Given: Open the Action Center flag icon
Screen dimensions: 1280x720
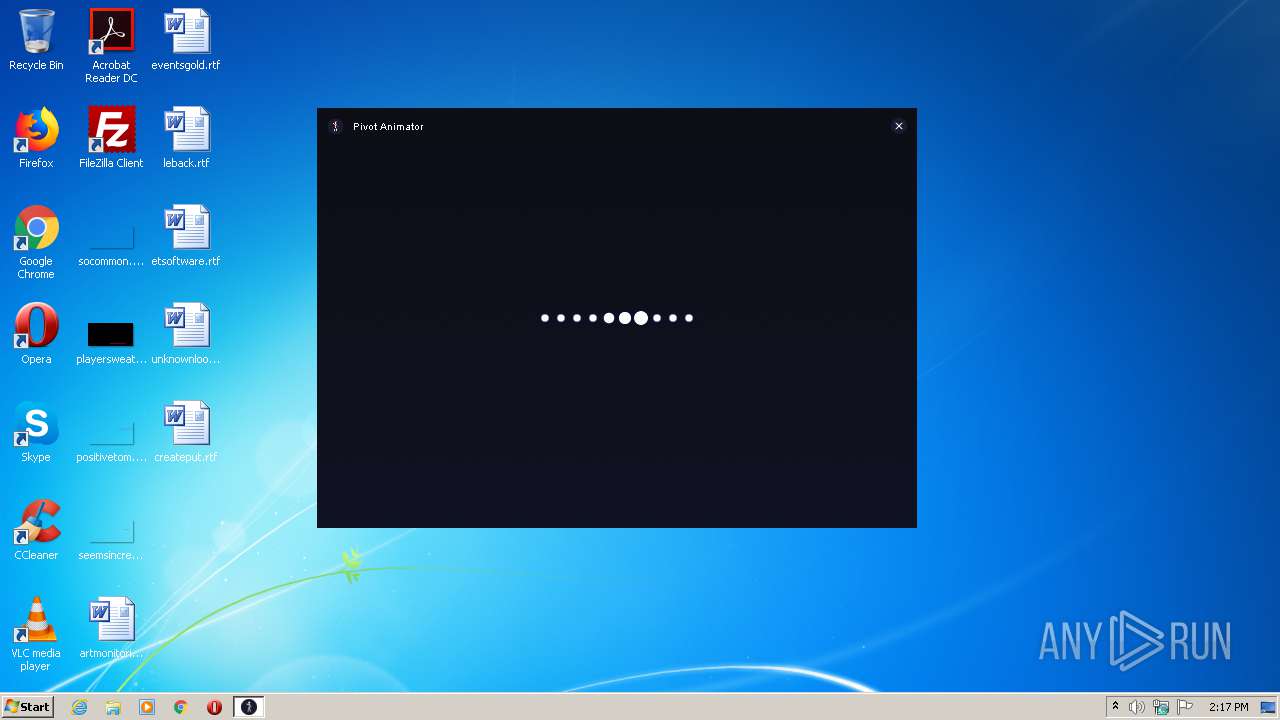Looking at the screenshot, I should pyautogui.click(x=1185, y=707).
